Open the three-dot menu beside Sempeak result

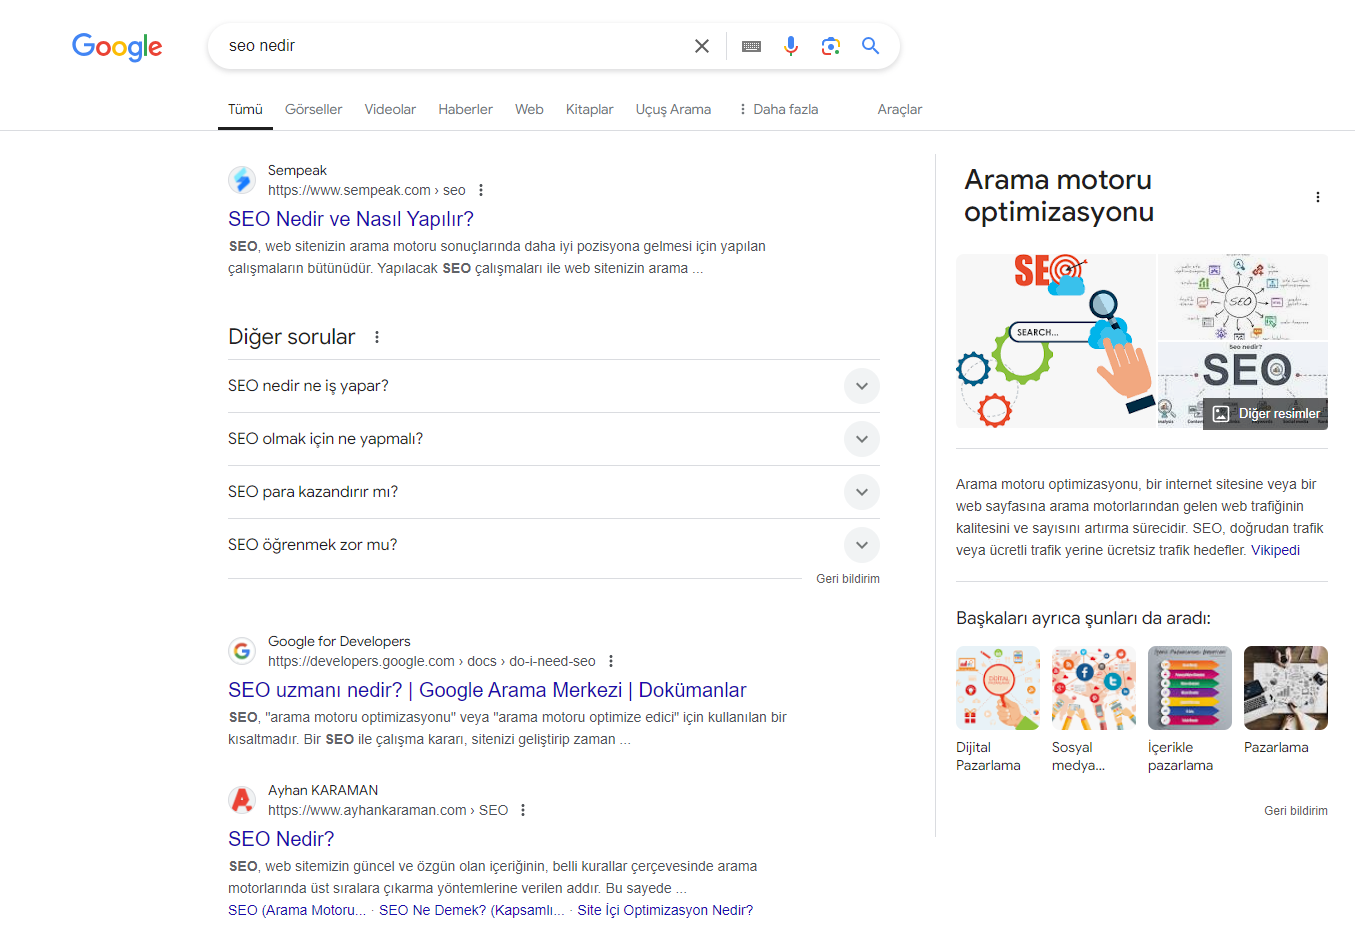481,190
